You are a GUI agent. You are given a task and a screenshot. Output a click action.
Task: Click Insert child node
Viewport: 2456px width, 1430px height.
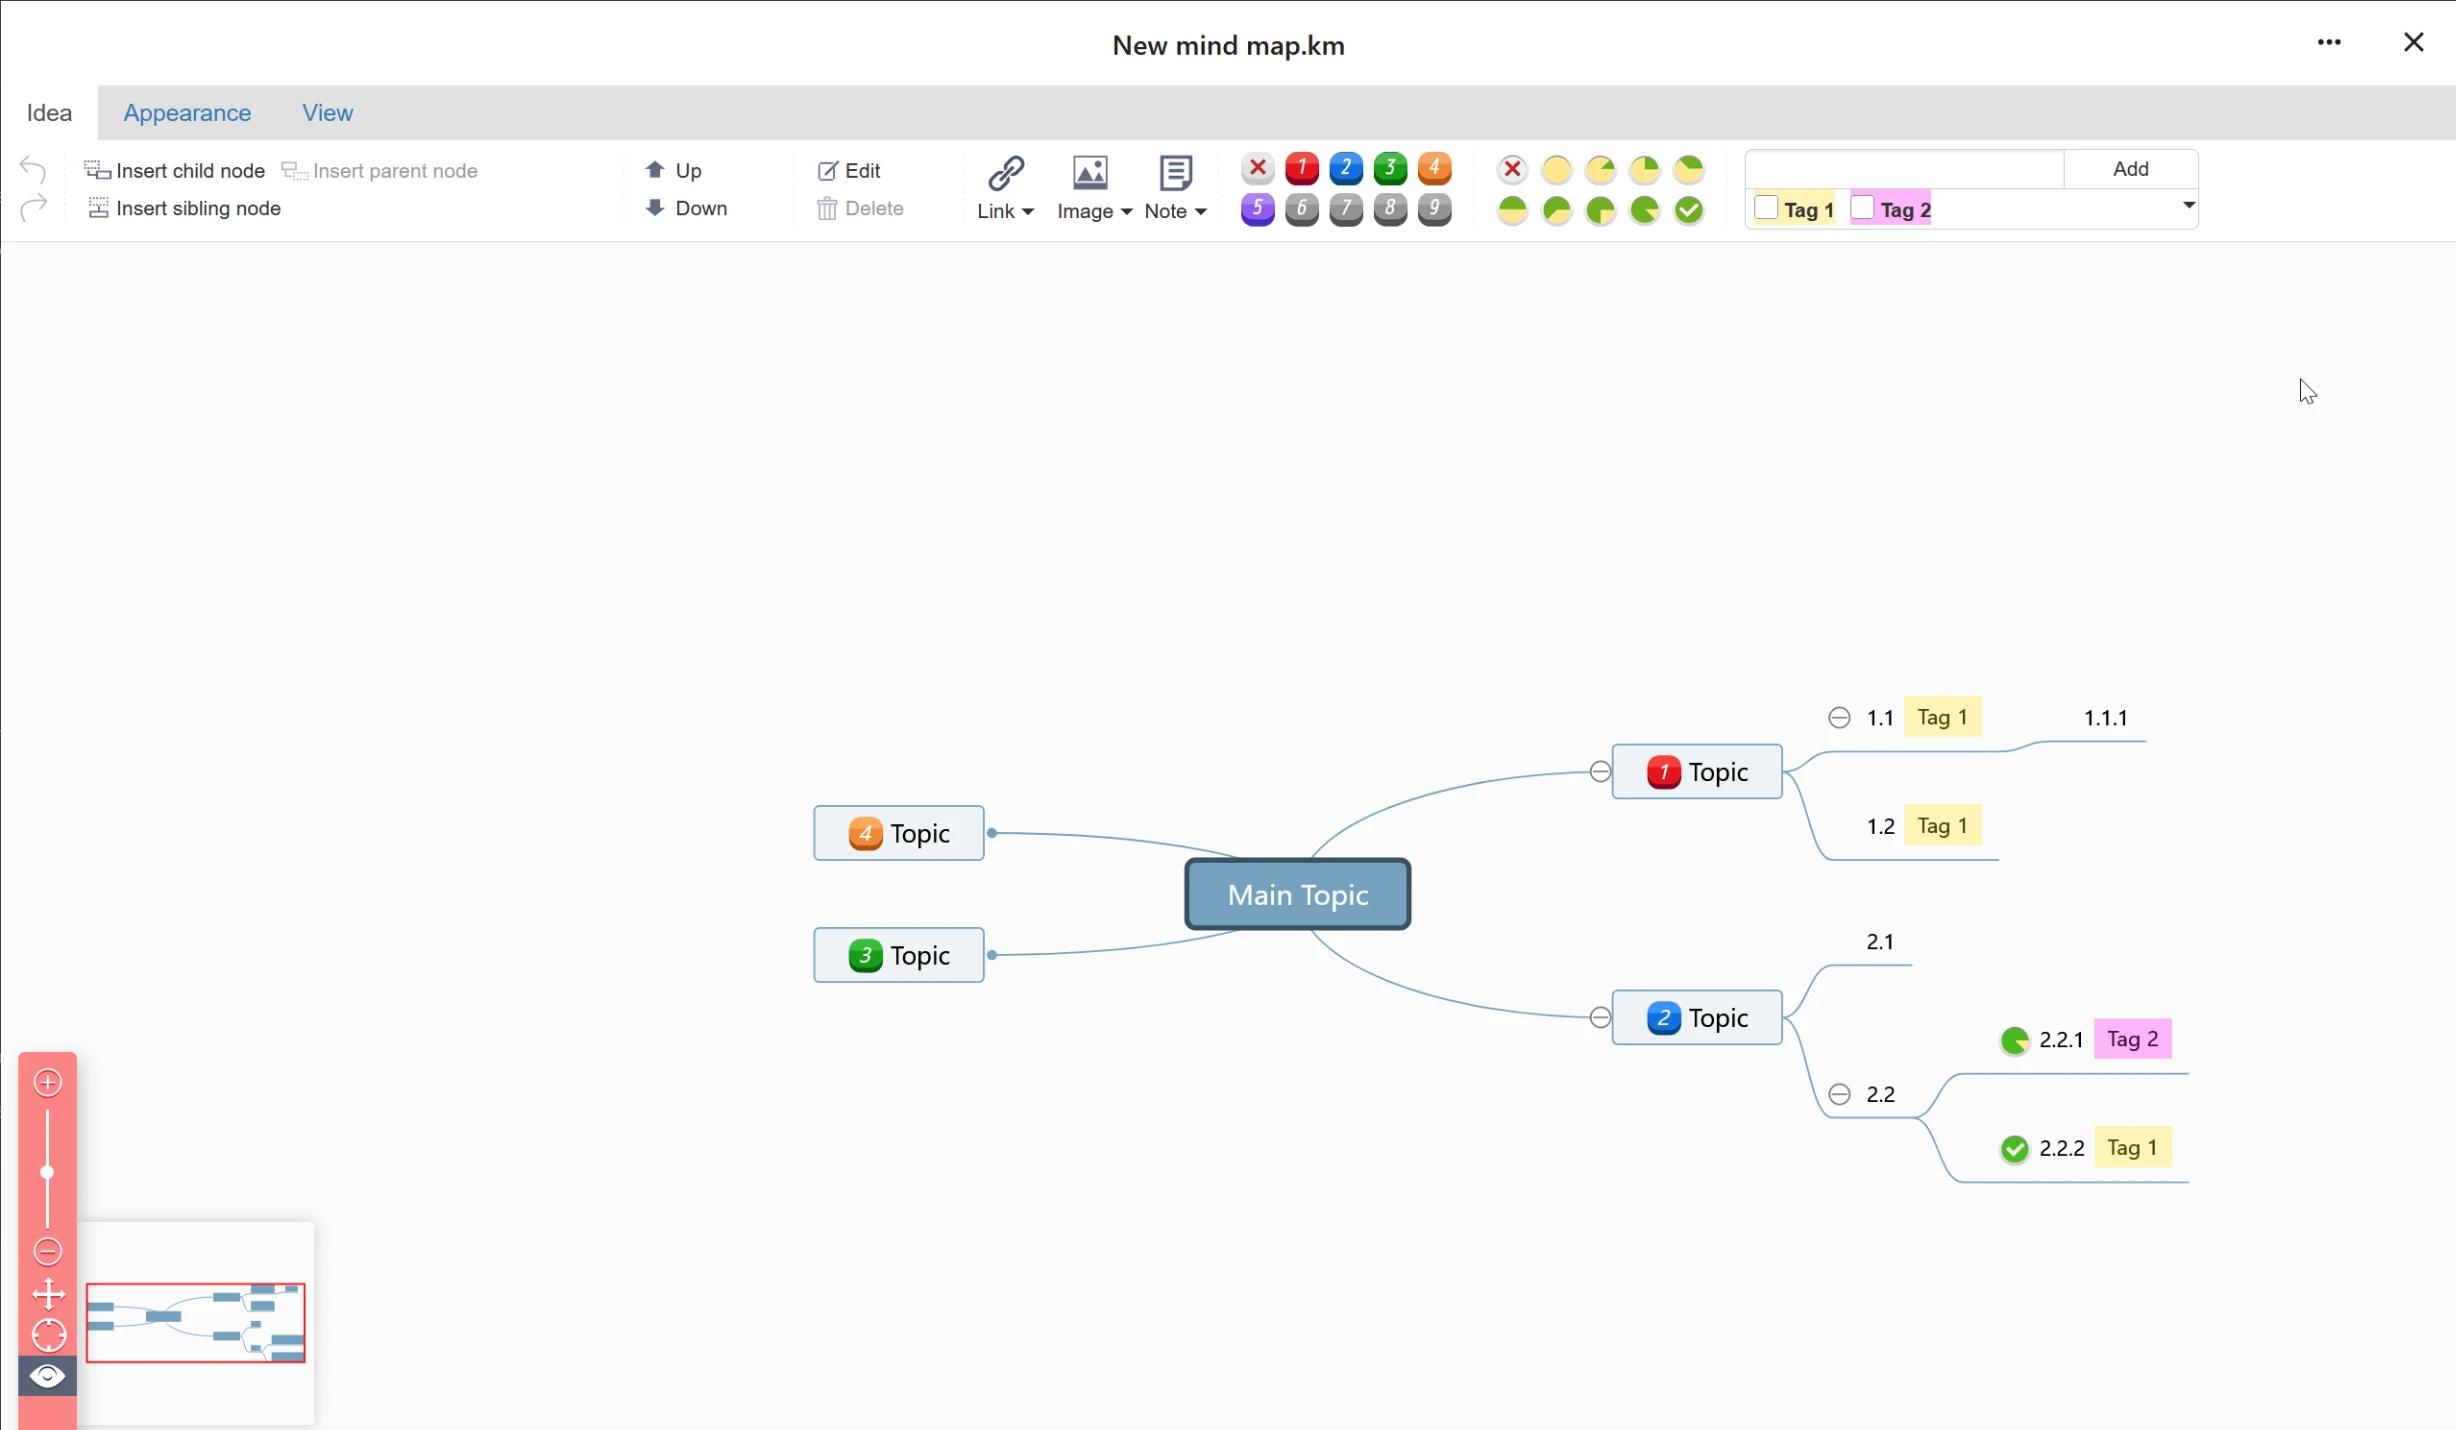[x=175, y=171]
